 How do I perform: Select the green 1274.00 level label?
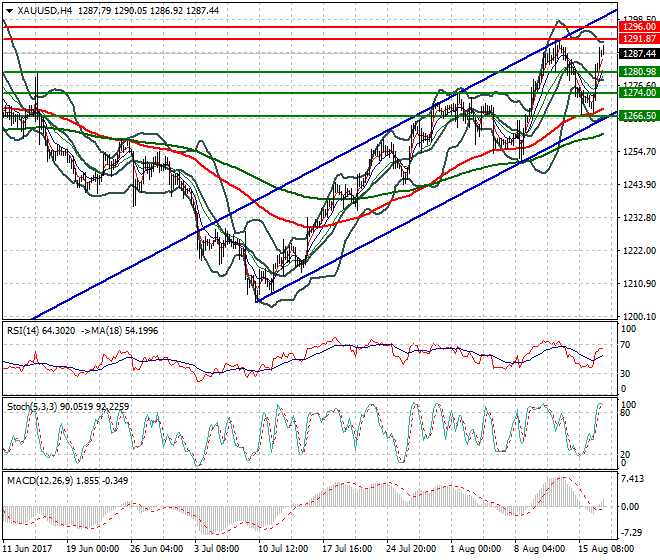639,93
